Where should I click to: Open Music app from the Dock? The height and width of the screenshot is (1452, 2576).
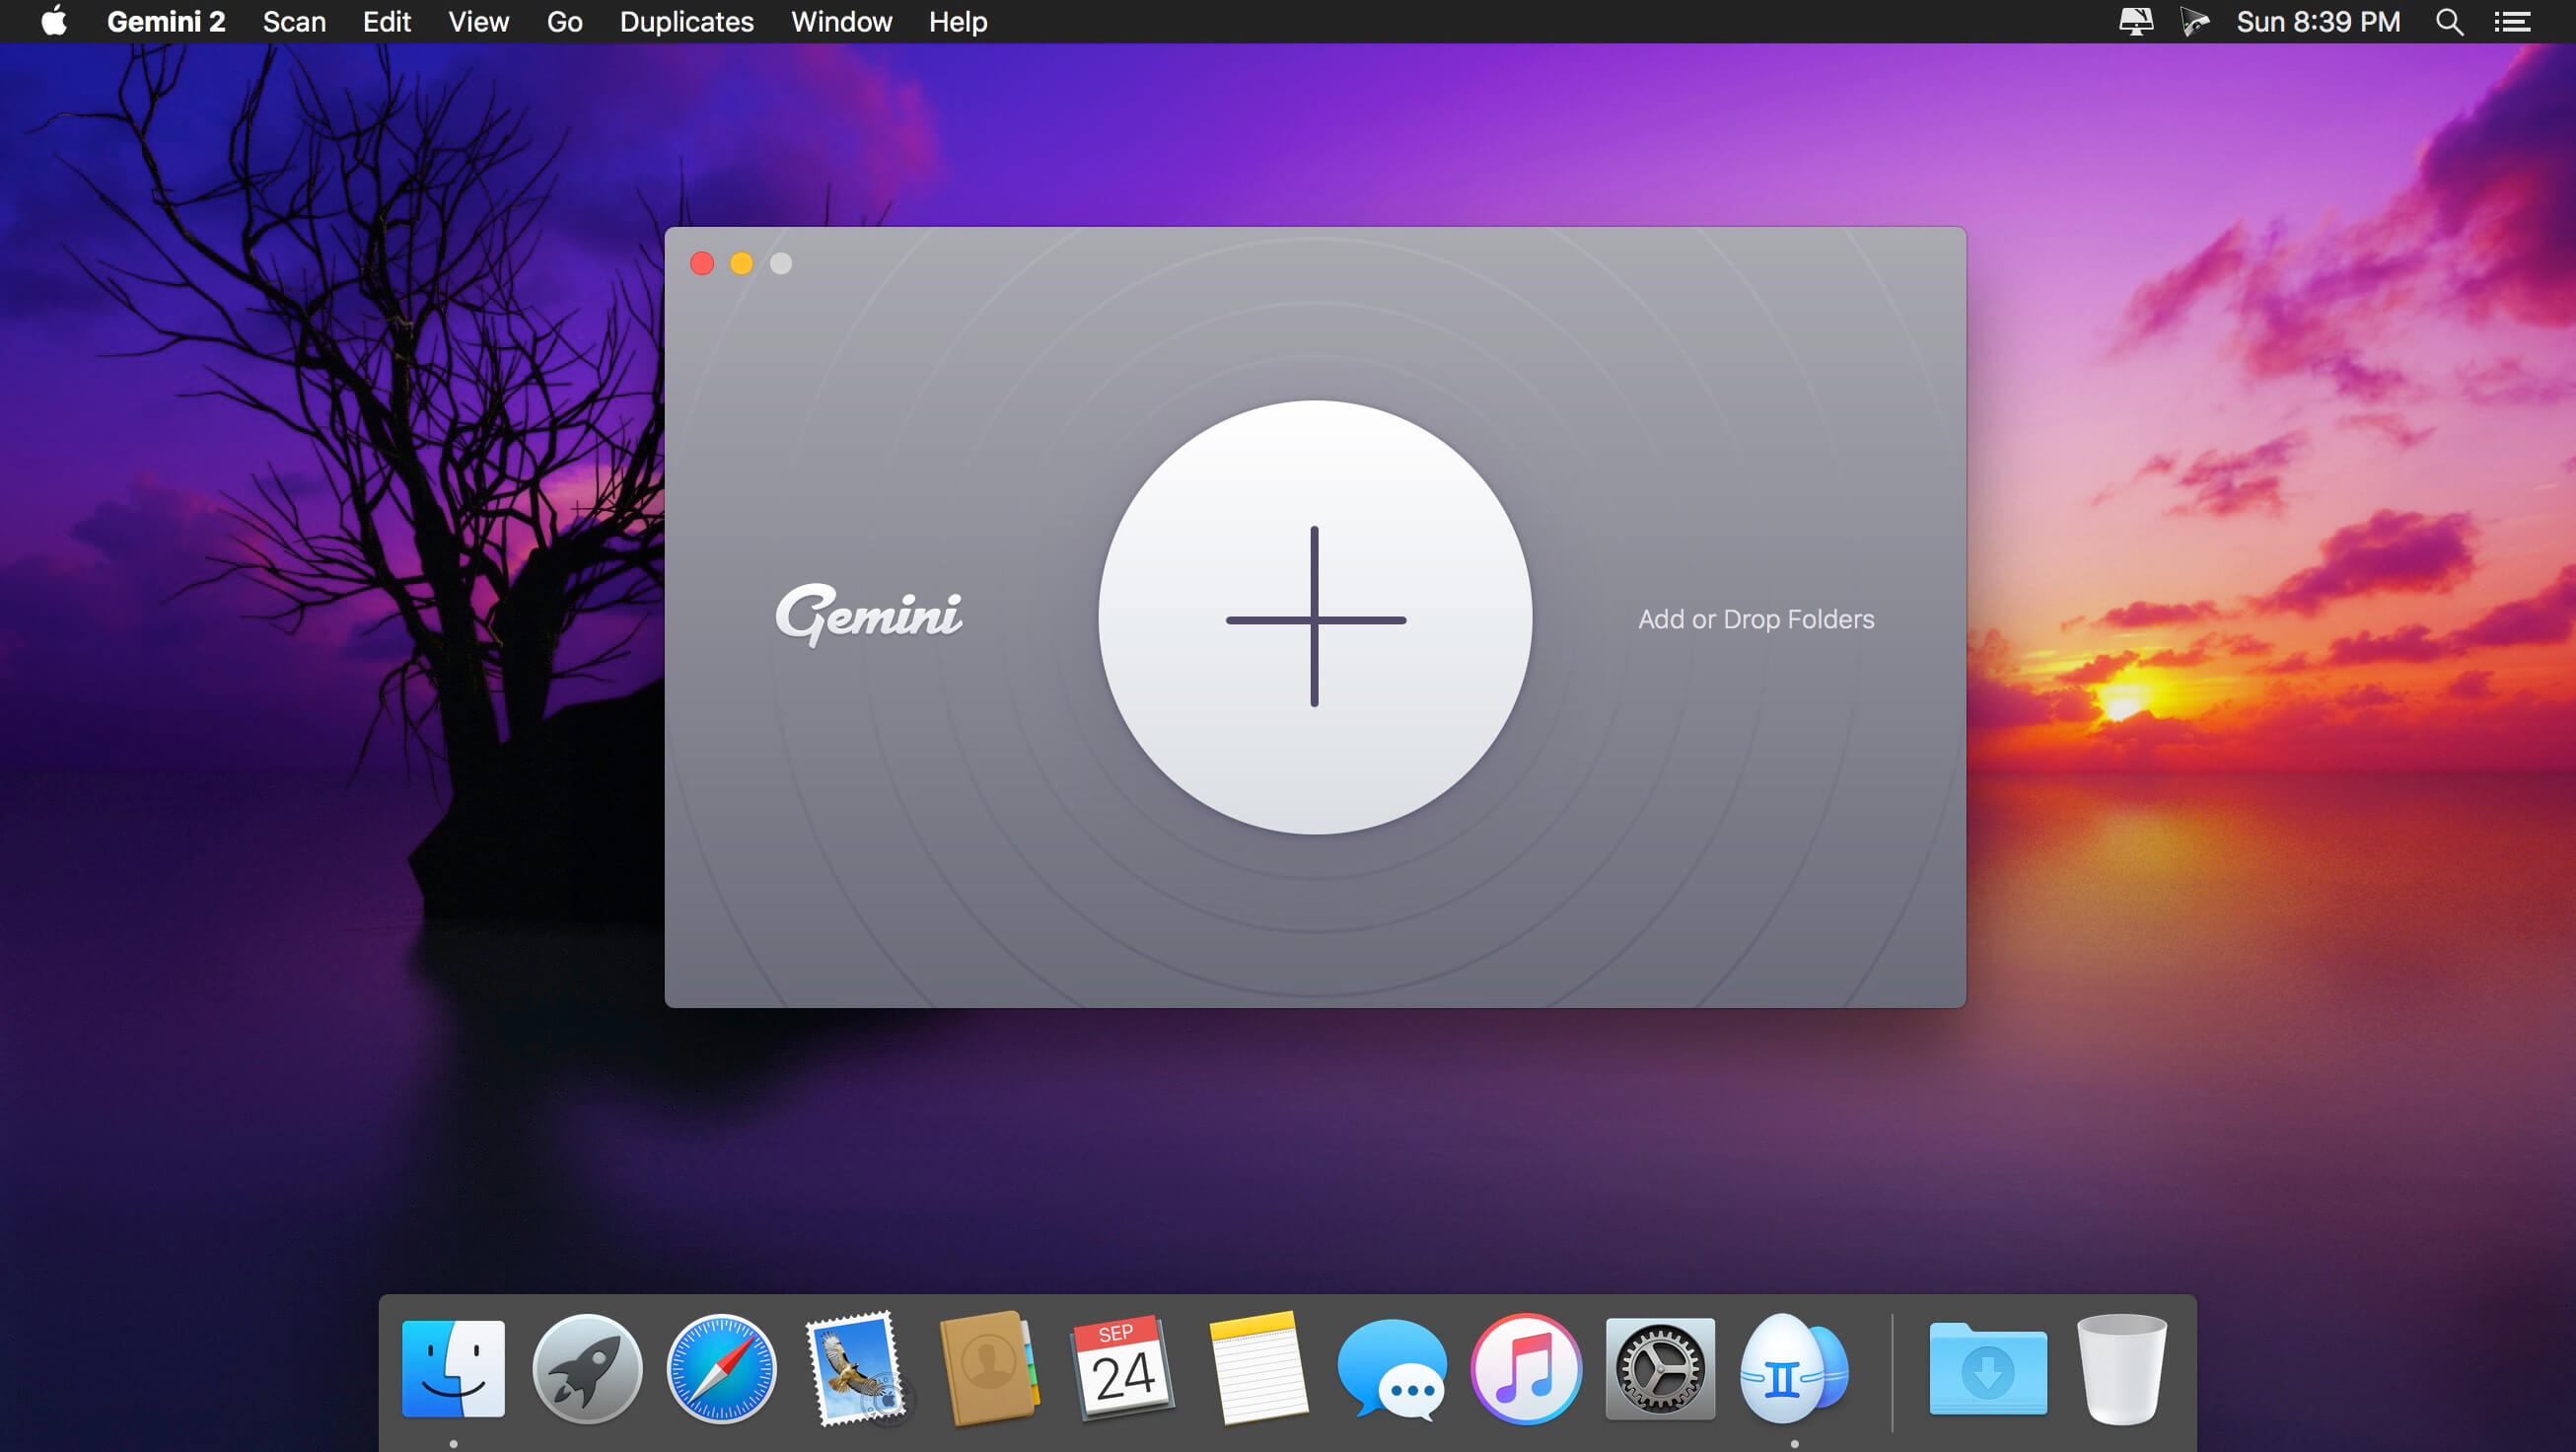coord(1525,1371)
